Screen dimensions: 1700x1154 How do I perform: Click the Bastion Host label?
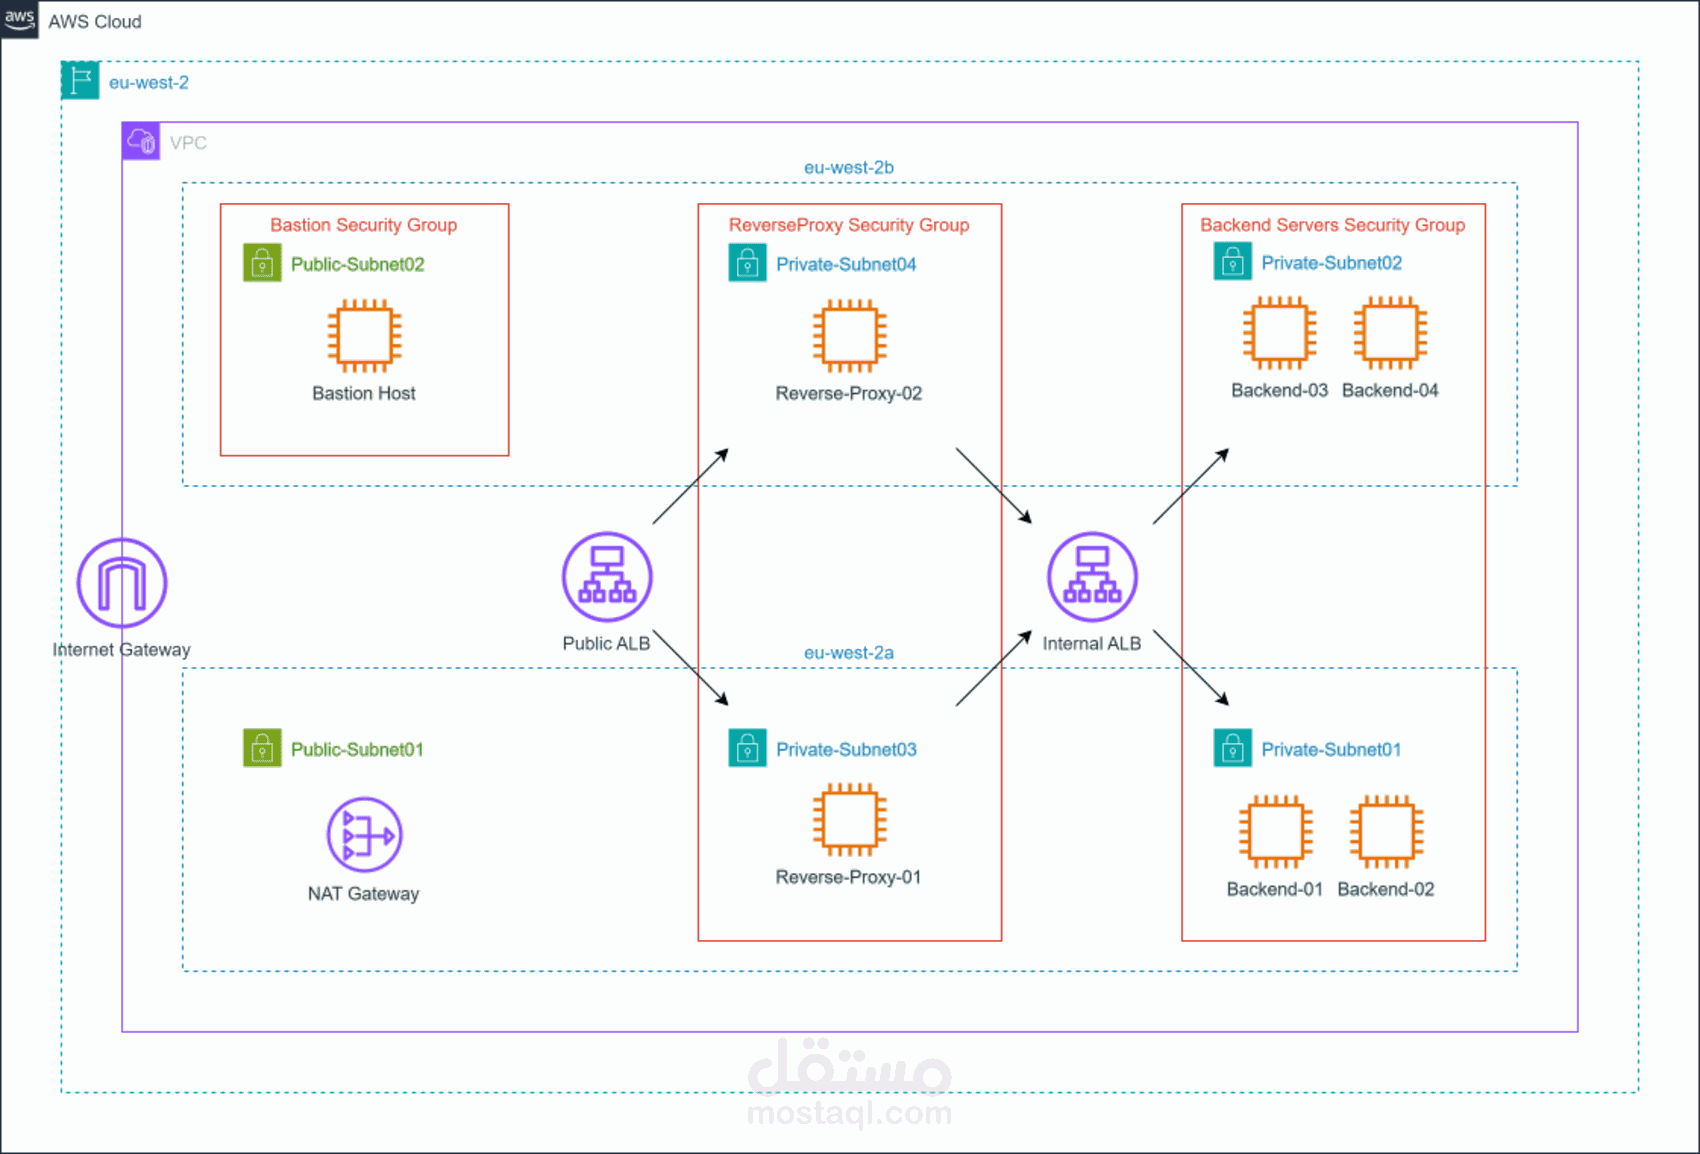pos(364,393)
